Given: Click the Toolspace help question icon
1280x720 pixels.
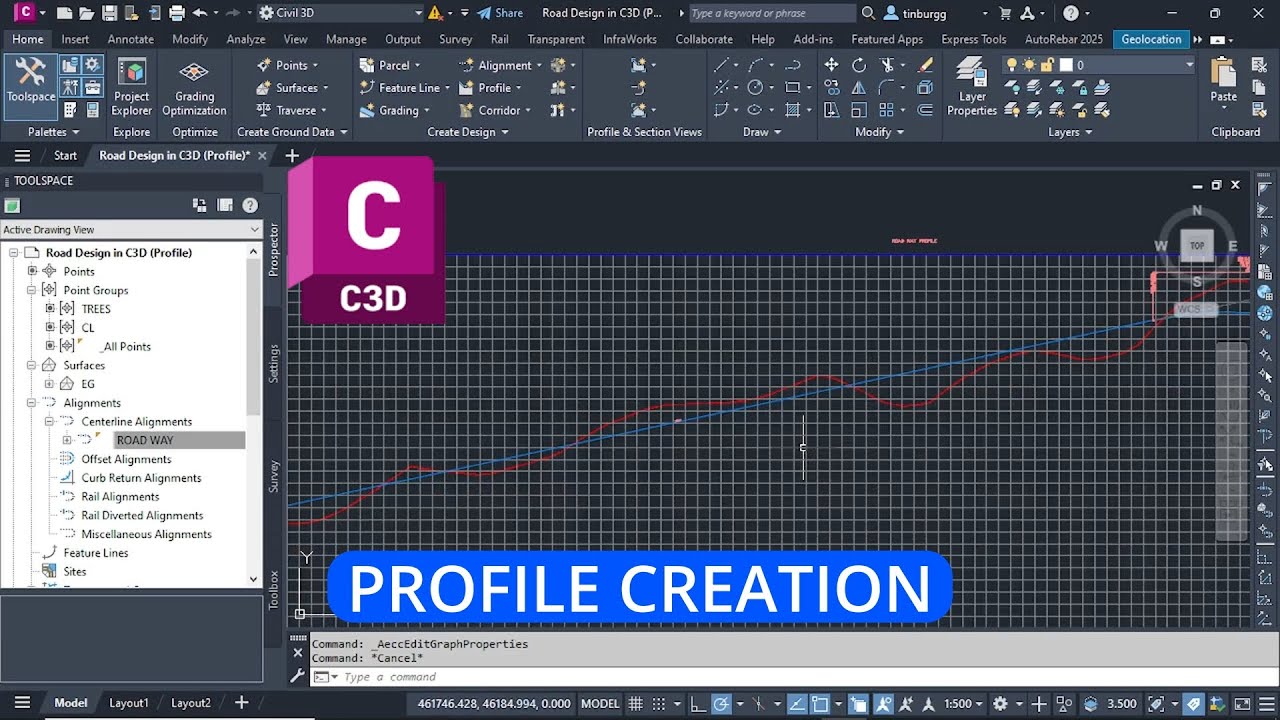Looking at the screenshot, I should (250, 205).
